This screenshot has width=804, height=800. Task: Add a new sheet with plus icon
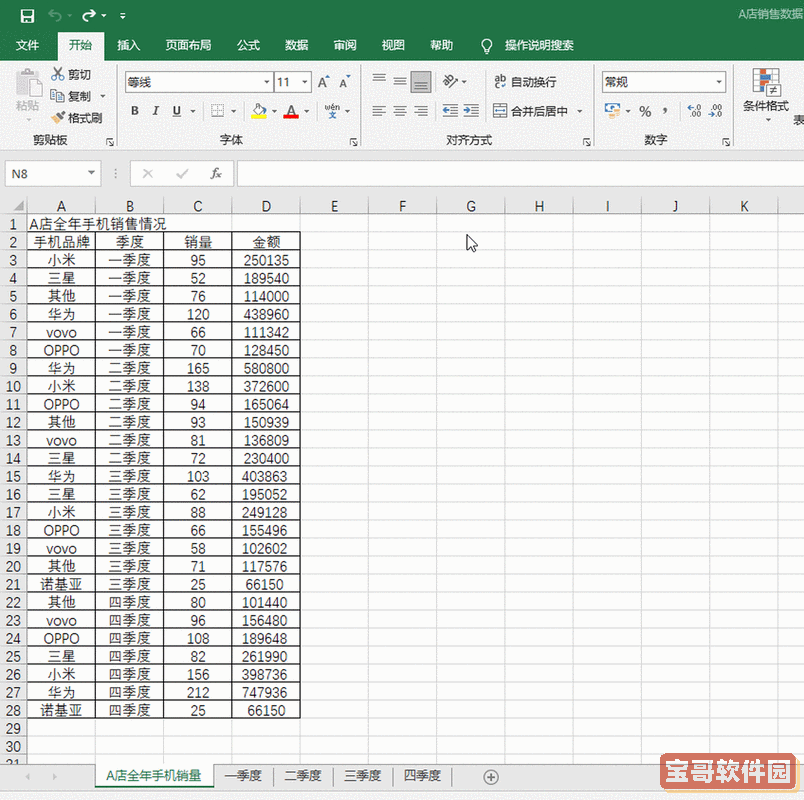tap(491, 777)
